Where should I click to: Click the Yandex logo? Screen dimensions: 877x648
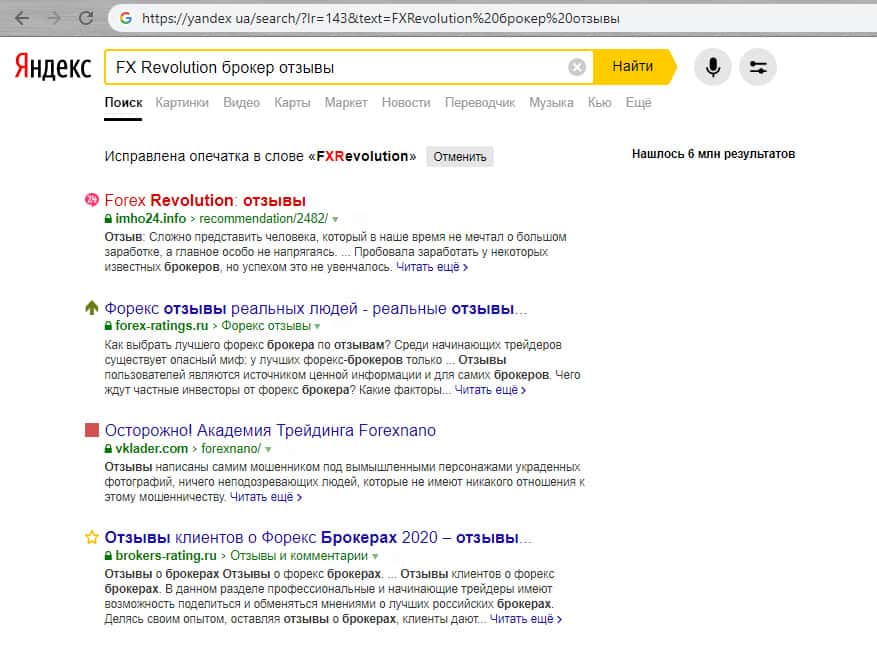click(53, 67)
